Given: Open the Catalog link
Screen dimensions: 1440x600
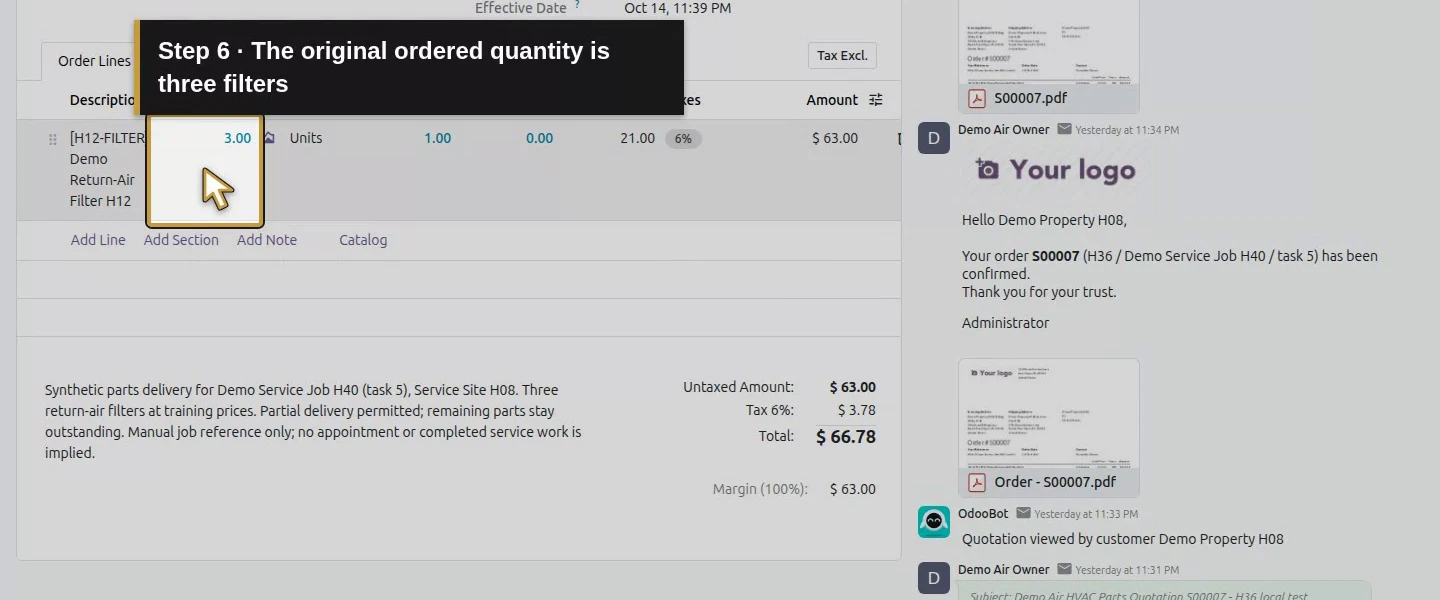Looking at the screenshot, I should coord(363,240).
